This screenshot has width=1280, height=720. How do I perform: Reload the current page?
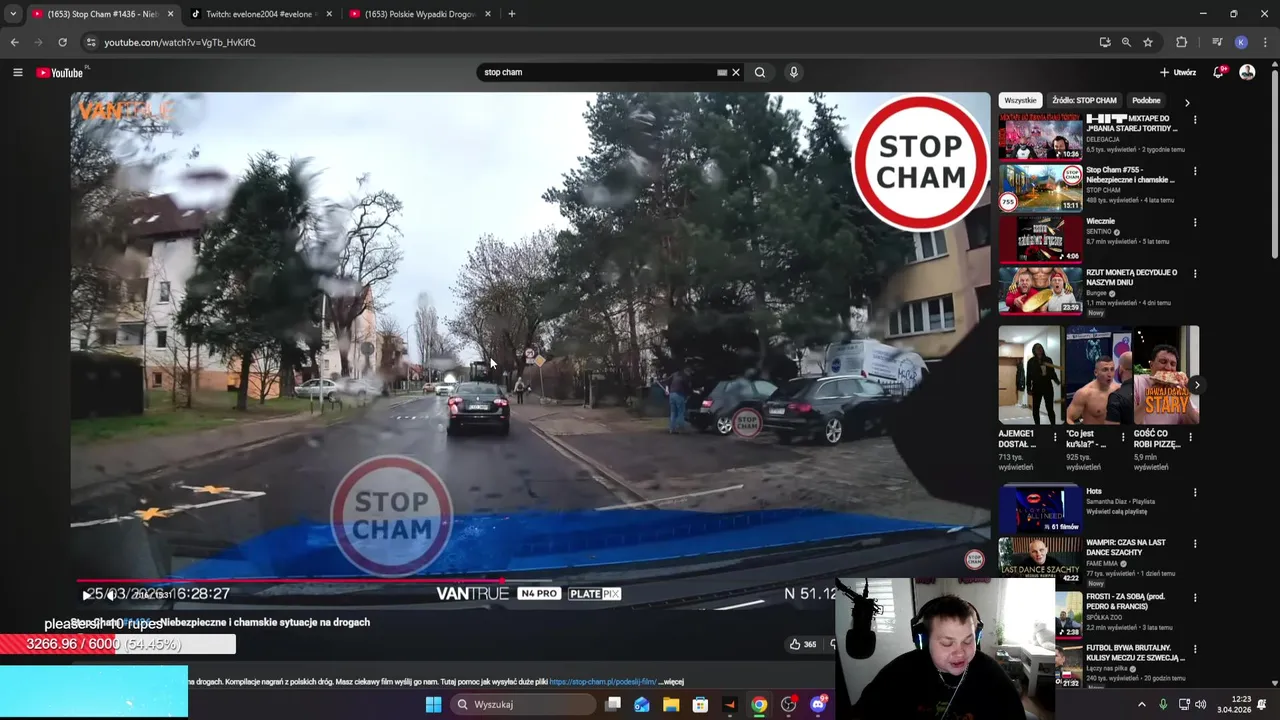(x=62, y=42)
